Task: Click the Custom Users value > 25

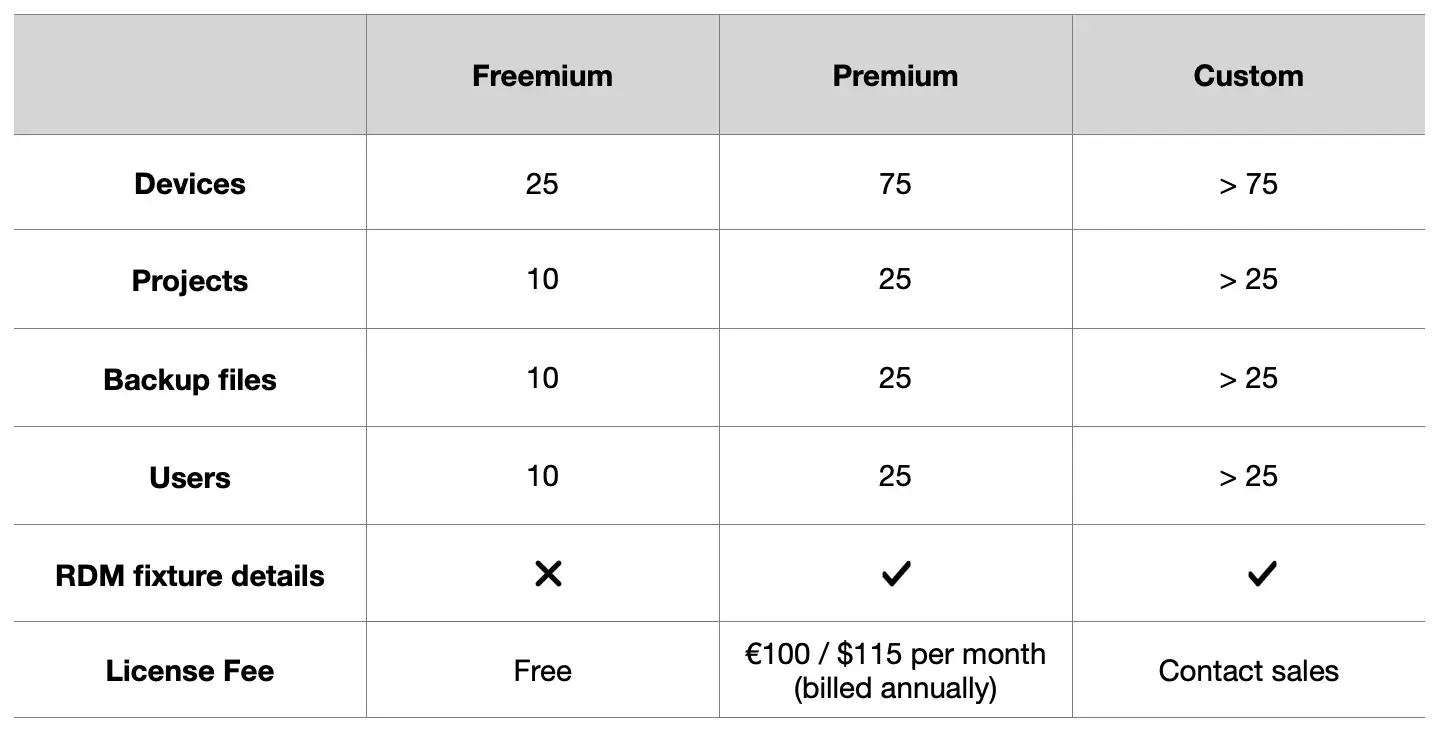Action: click(1248, 476)
